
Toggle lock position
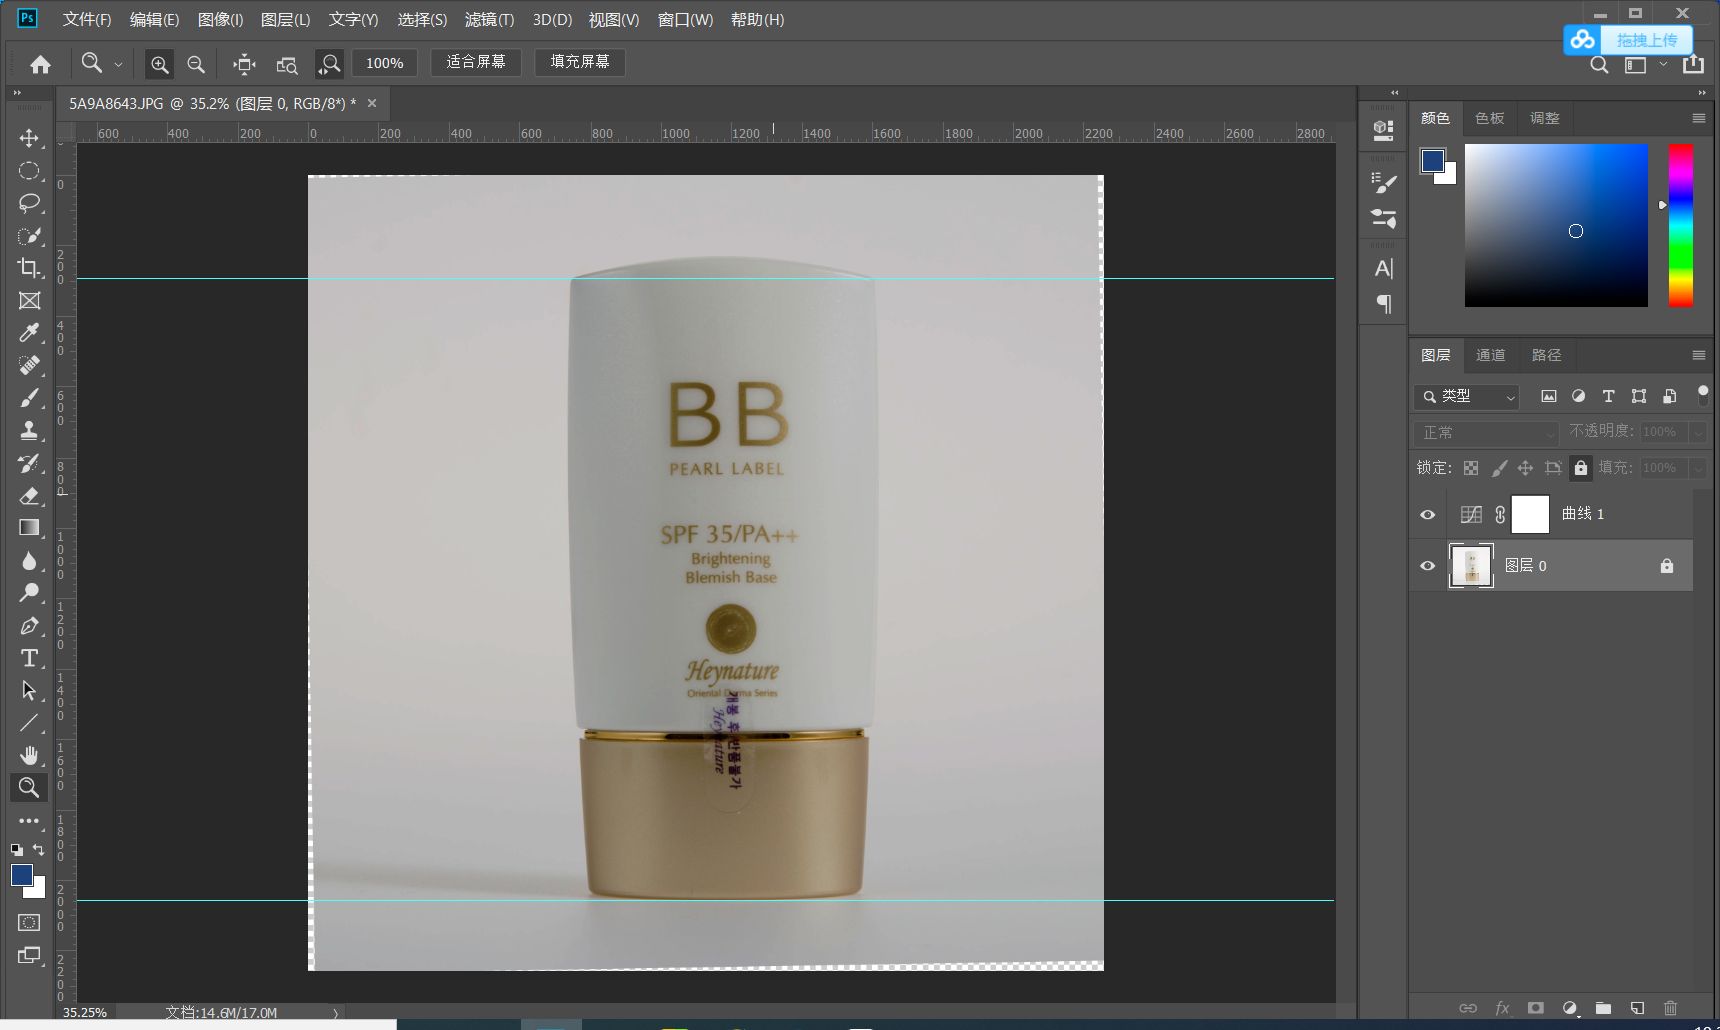point(1525,468)
